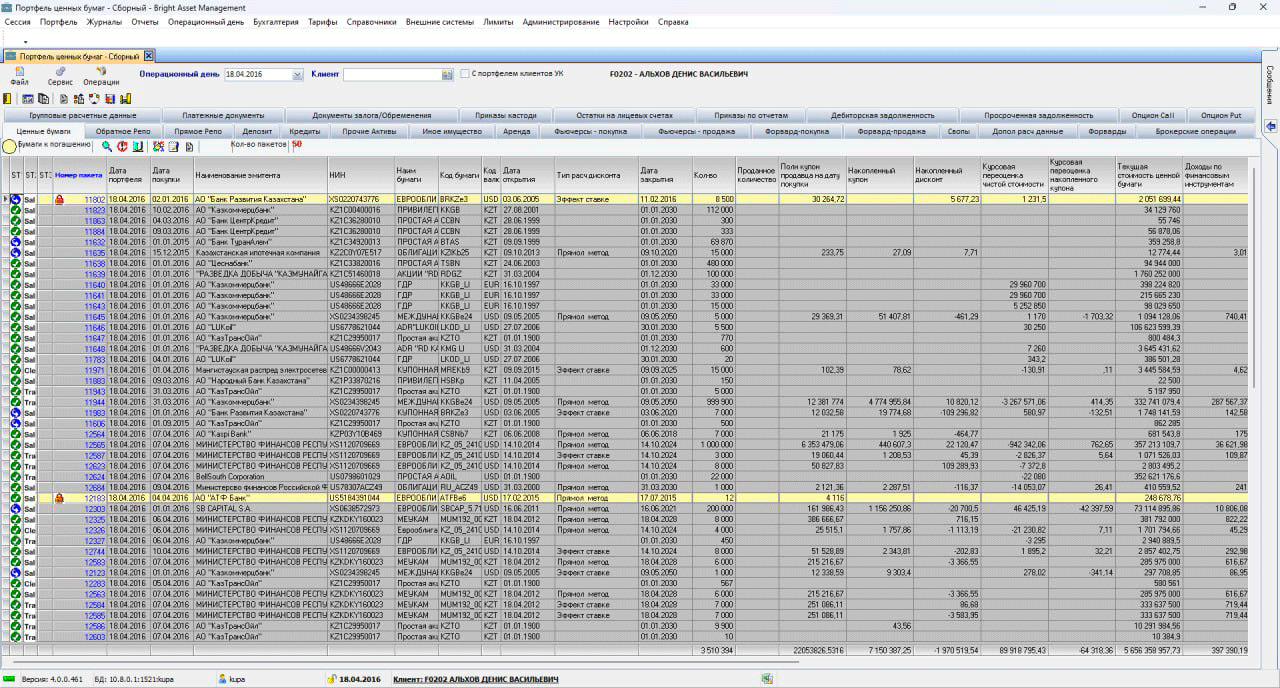Click the Excel export icon in status bar
This screenshot has height=688, width=1280.
pos(766,678)
